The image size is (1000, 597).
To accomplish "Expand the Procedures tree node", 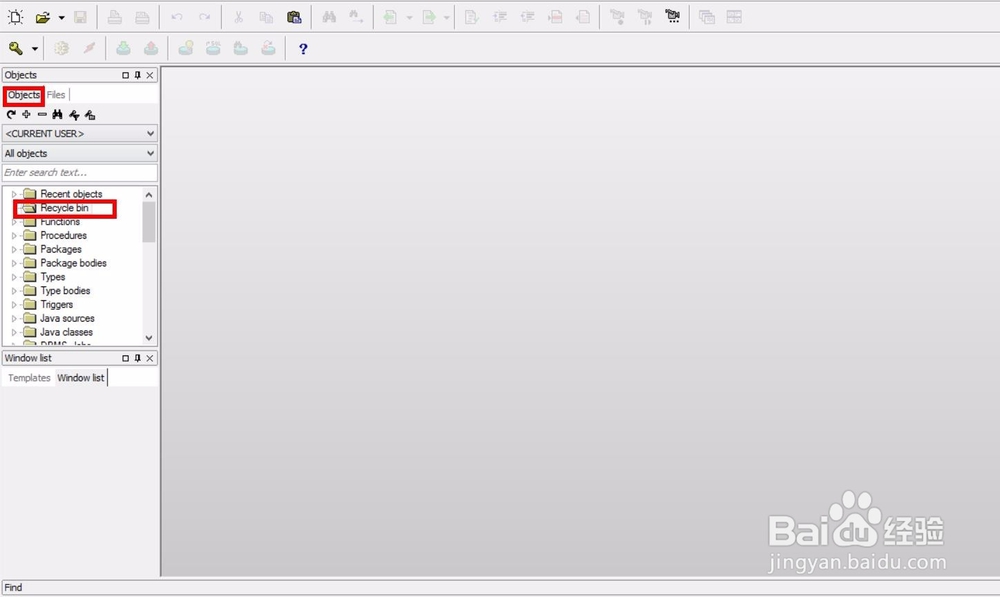I will tap(13, 235).
